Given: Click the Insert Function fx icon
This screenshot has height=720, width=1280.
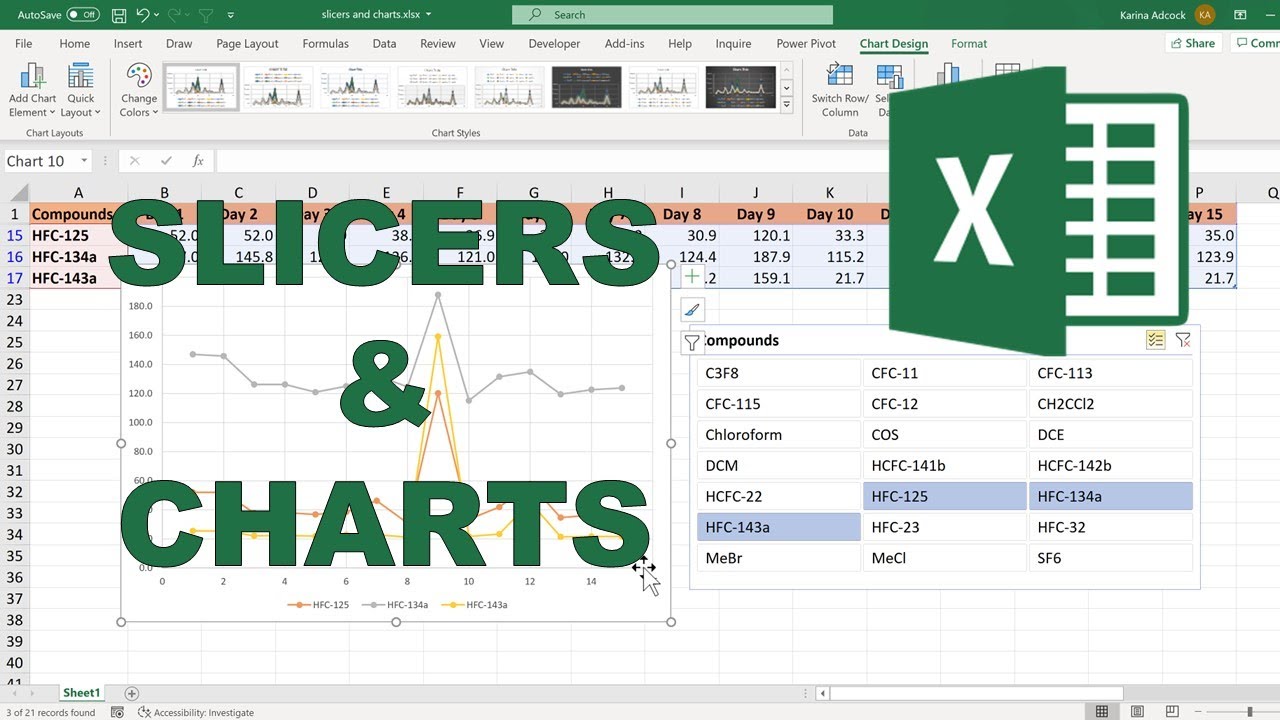Looking at the screenshot, I should tap(198, 161).
